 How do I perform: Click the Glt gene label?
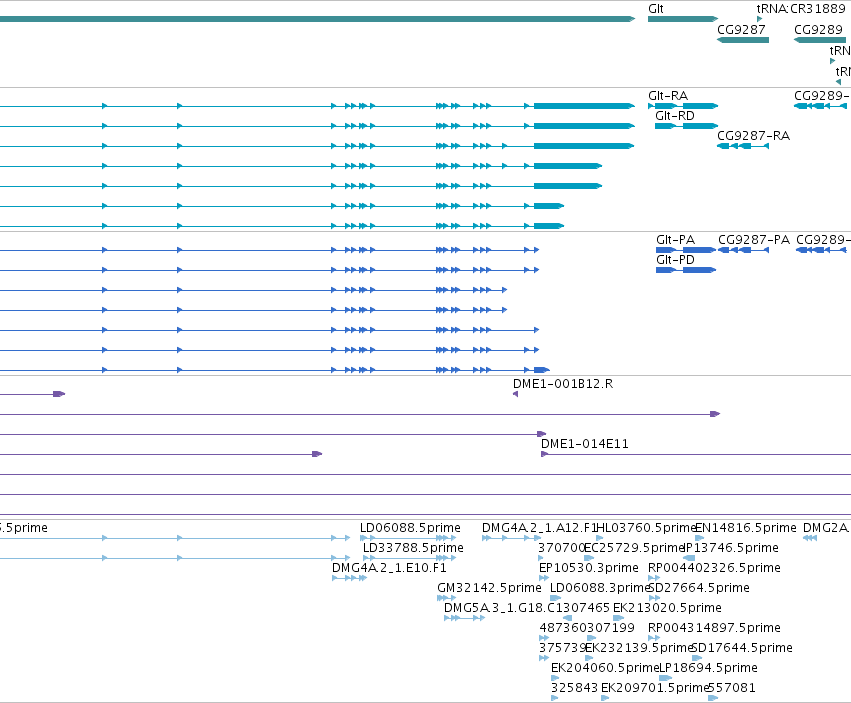pos(656,9)
